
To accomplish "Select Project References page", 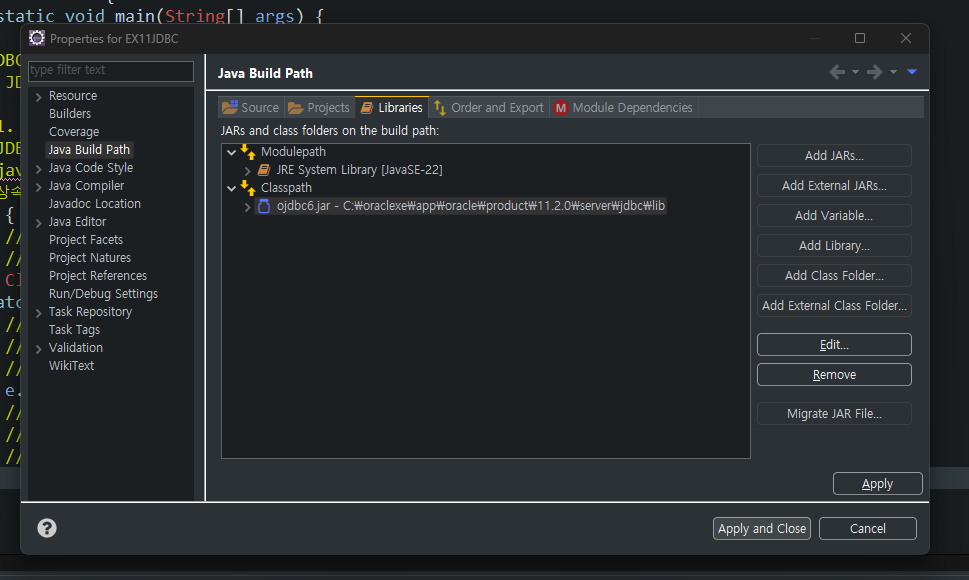I will pos(98,275).
